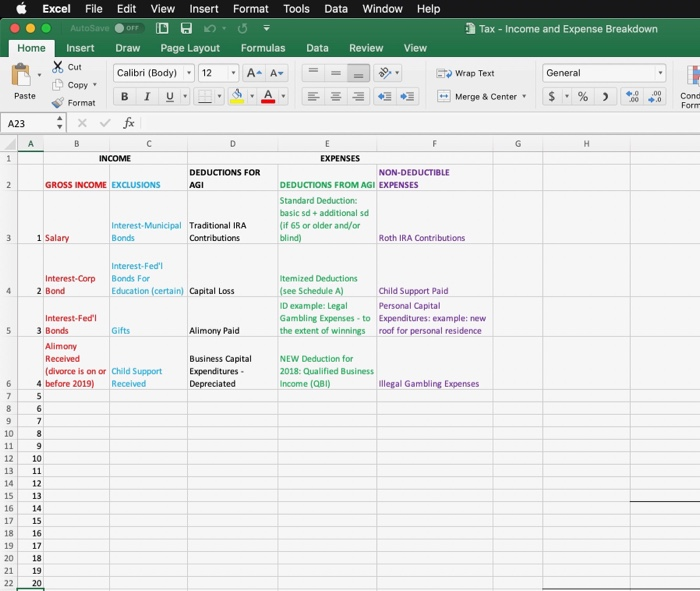Align text to bottom
The height and width of the screenshot is (591, 700).
[358, 73]
